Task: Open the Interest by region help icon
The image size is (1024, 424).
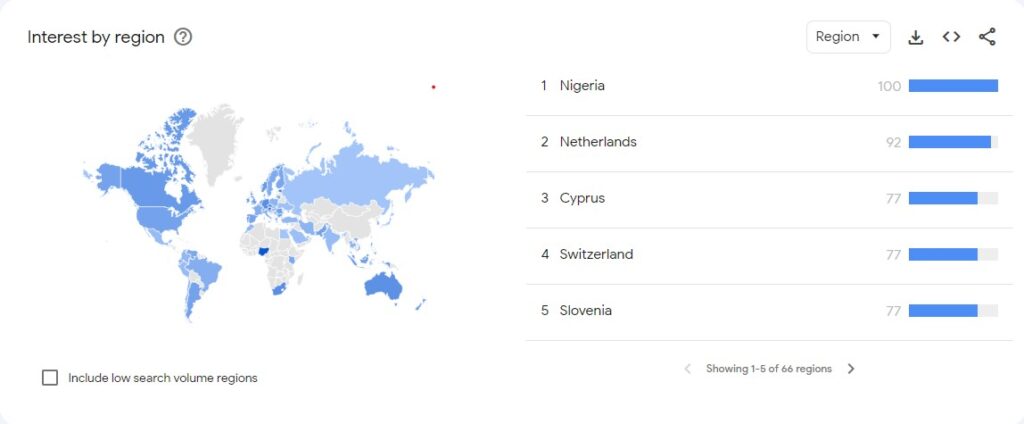Action: coord(183,37)
